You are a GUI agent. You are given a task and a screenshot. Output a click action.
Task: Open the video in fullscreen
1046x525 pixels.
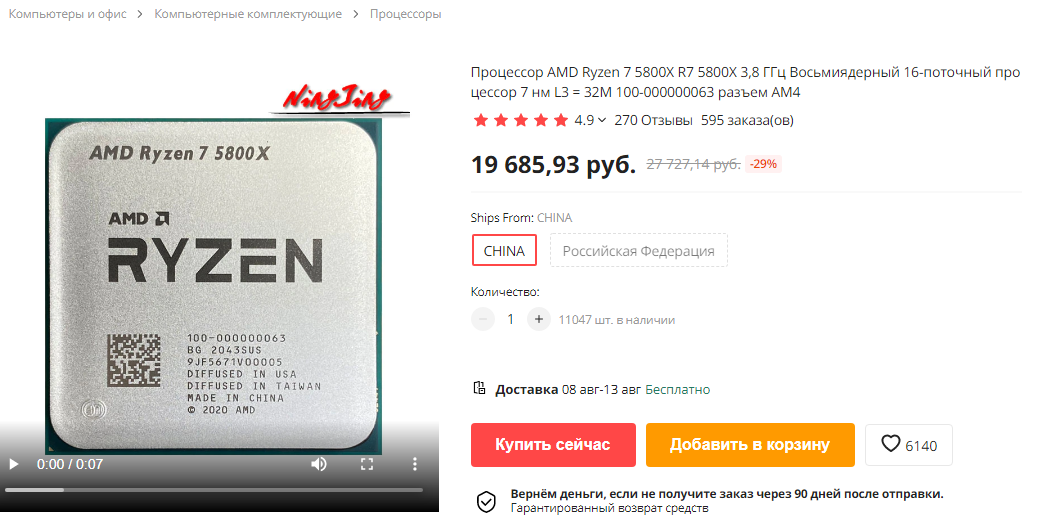[x=367, y=464]
